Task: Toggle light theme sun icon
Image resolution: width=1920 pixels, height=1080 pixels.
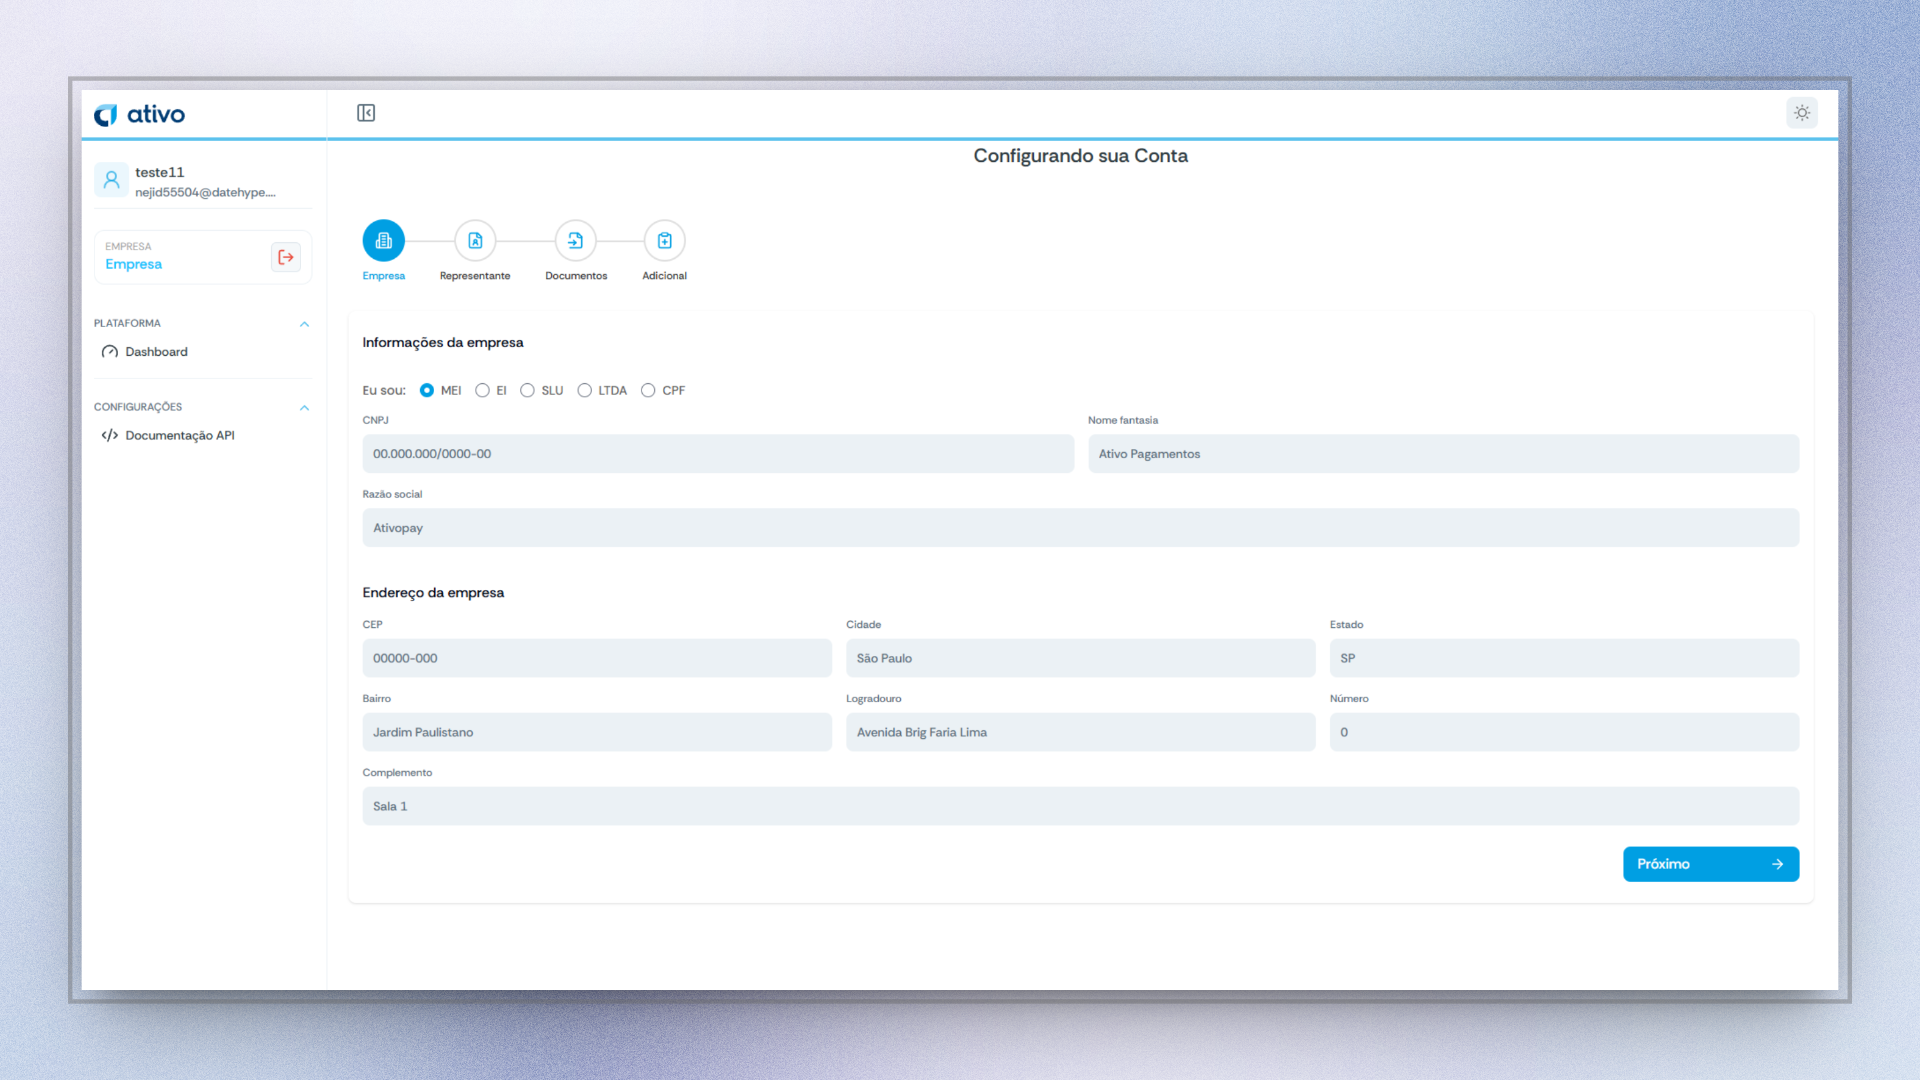Action: tap(1801, 113)
